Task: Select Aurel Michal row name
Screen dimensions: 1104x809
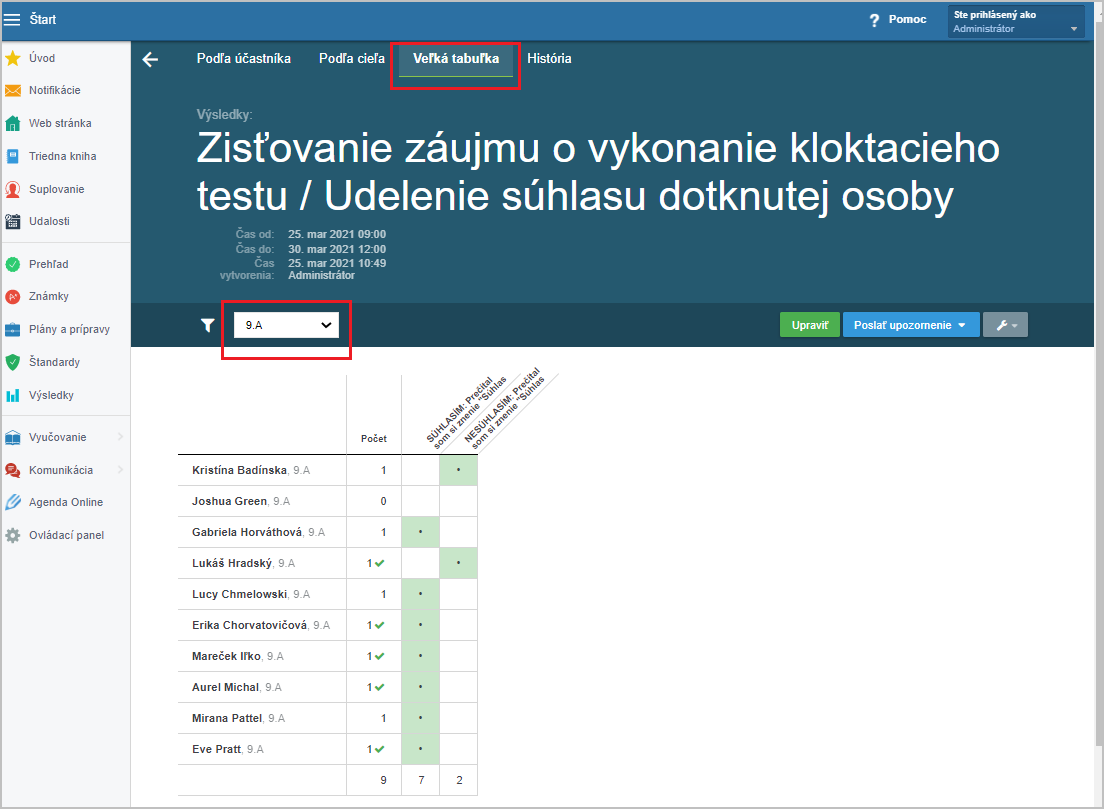Action: point(225,687)
